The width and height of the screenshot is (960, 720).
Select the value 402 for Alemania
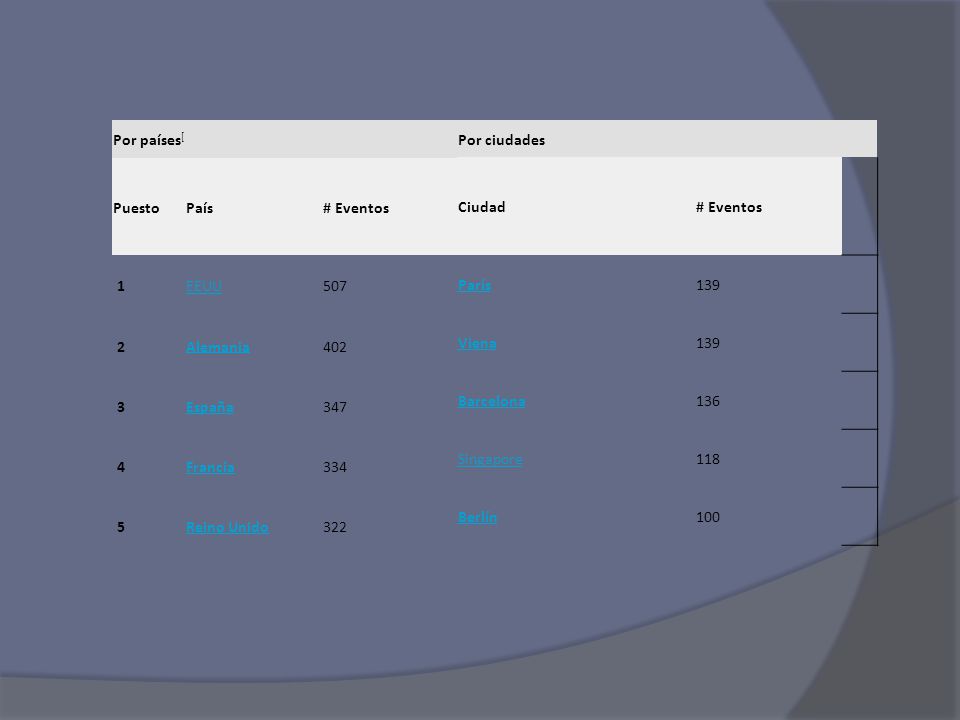click(x=334, y=347)
